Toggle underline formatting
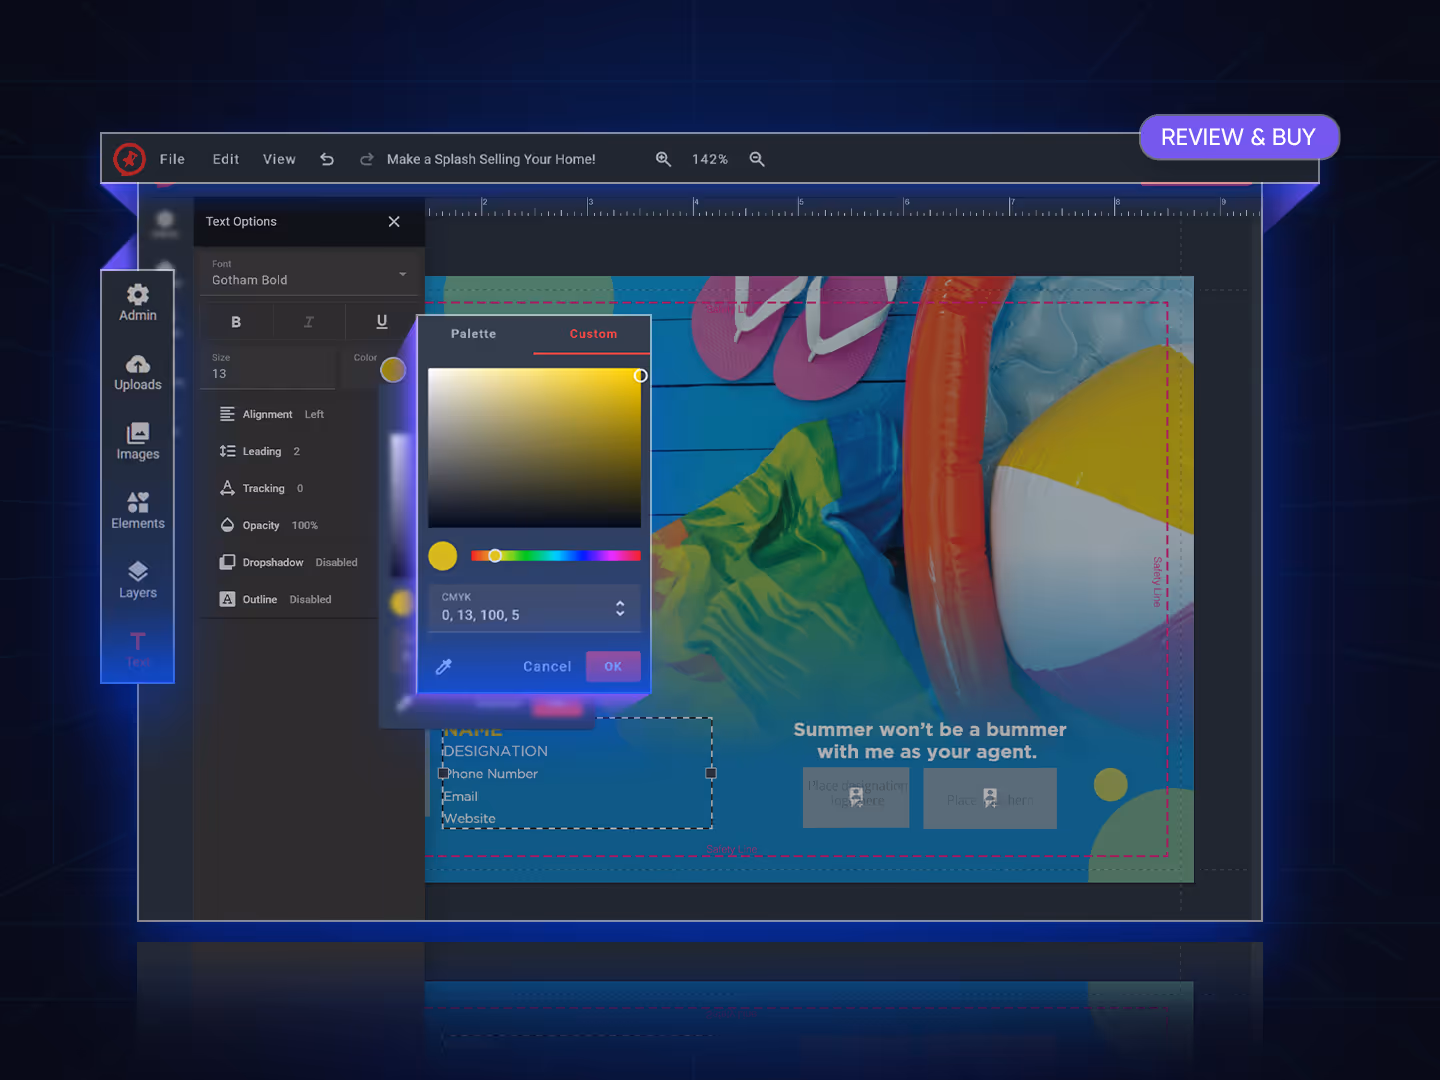Viewport: 1440px width, 1080px height. (x=381, y=321)
